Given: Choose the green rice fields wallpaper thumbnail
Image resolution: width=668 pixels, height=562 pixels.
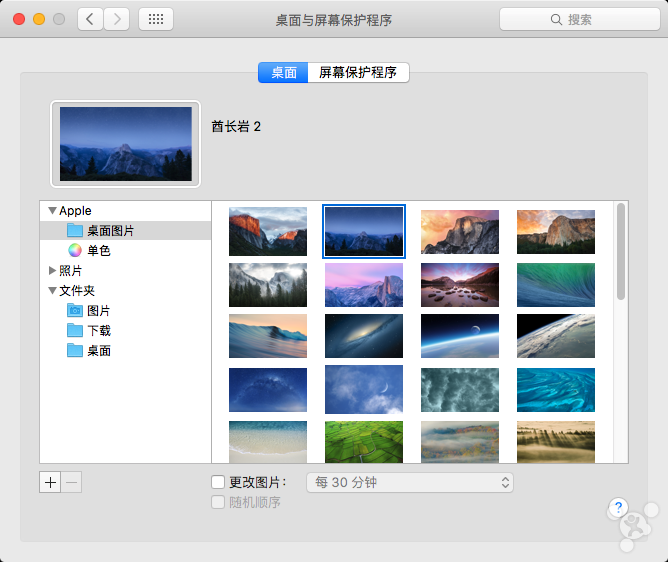Looking at the screenshot, I should click(364, 442).
